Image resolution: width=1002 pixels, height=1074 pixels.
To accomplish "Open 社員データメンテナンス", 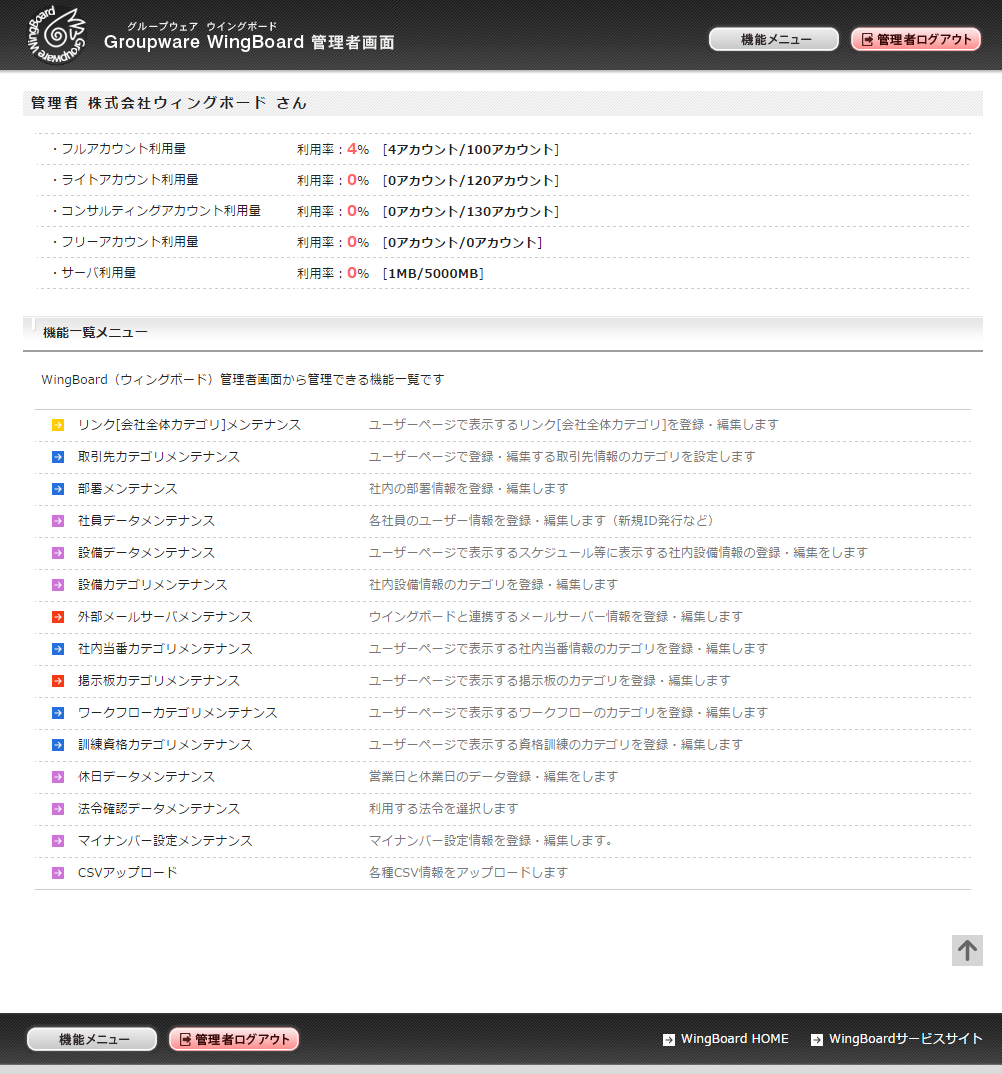I will (x=147, y=521).
